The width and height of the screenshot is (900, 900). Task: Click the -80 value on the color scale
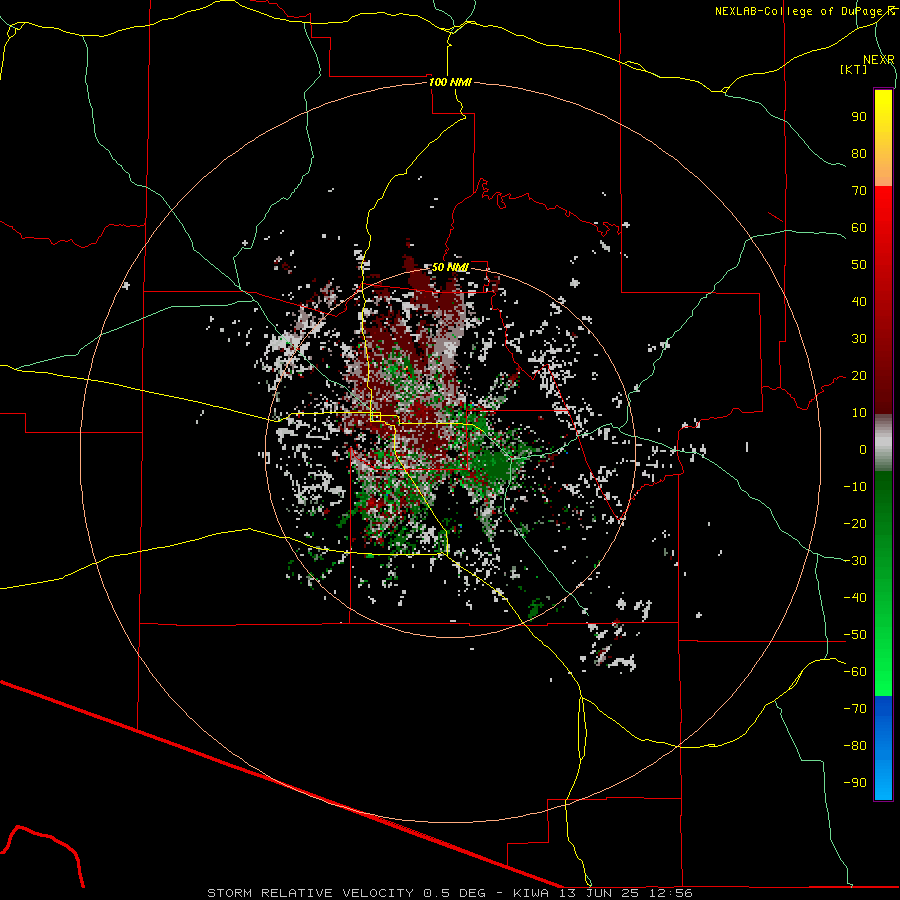click(x=855, y=746)
